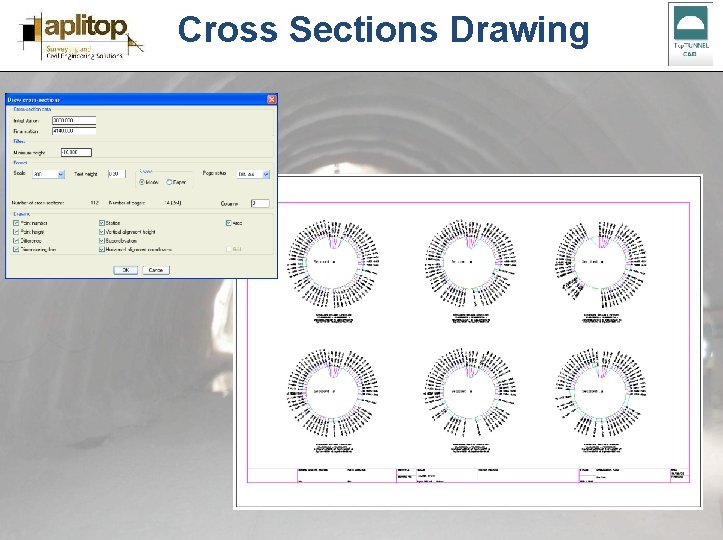This screenshot has width=723, height=540.
Task: Toggle the Area checkbox
Action: [229, 223]
